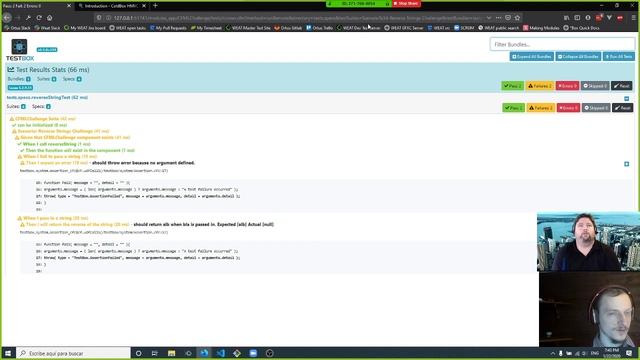This screenshot has height=360, width=640.
Task: Click the browser Home button
Action: click(49, 18)
